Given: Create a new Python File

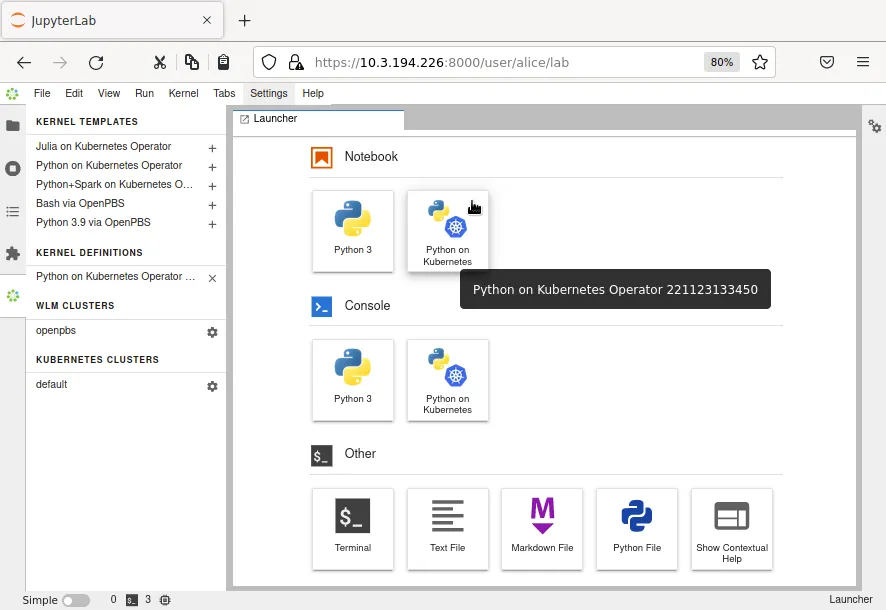Looking at the screenshot, I should (x=637, y=529).
